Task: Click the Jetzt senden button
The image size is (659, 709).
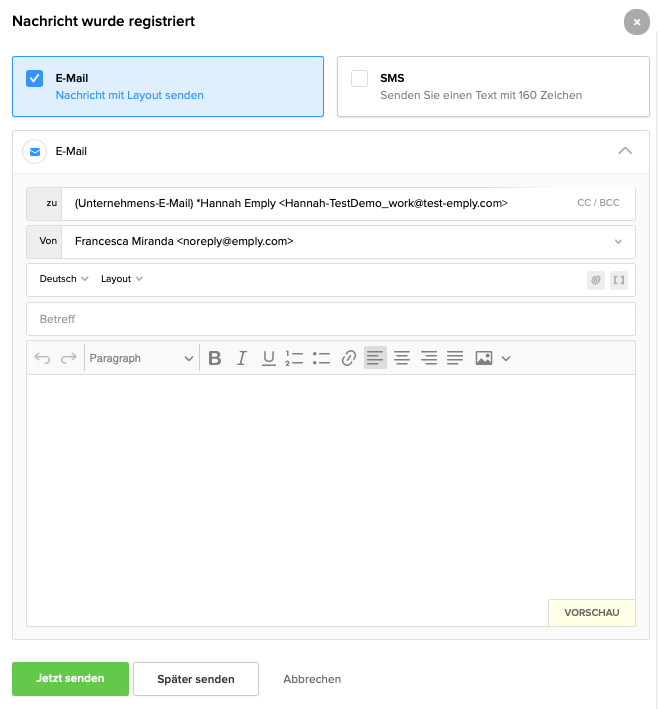Action: tap(70, 678)
